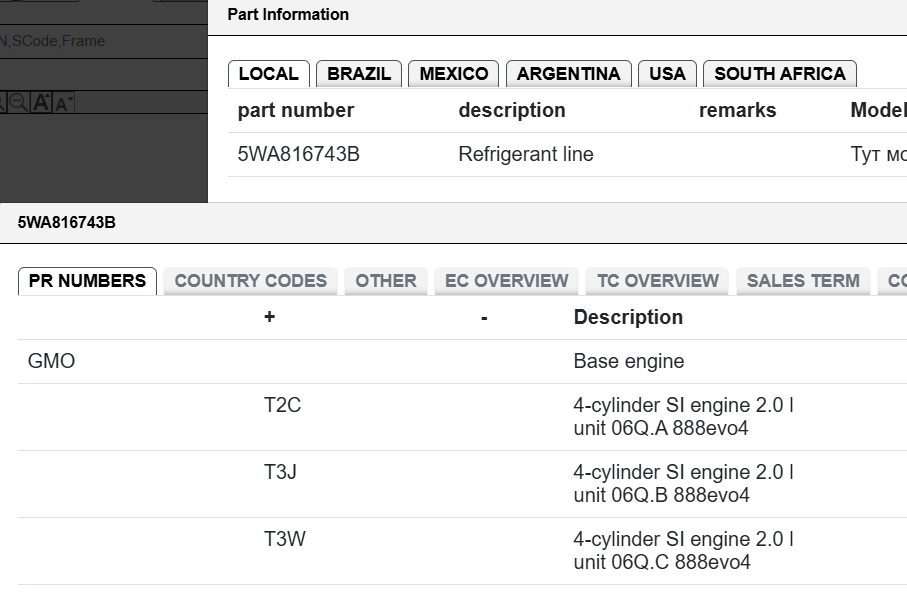
Task: Select the T2C PR number row
Action: (462, 417)
